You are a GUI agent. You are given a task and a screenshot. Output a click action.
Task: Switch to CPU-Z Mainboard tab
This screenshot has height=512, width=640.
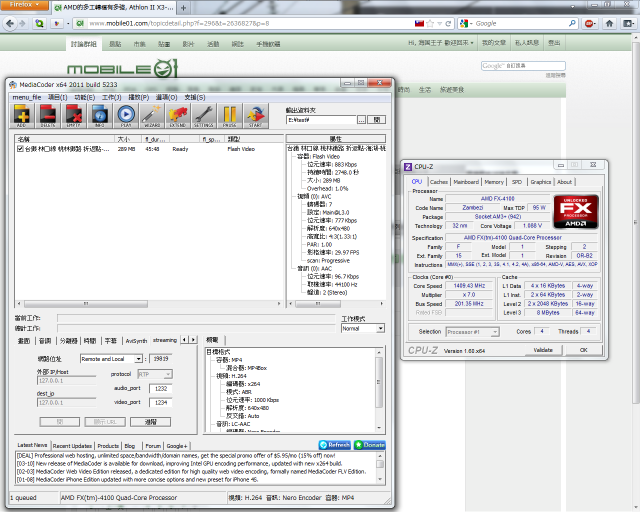pos(466,182)
